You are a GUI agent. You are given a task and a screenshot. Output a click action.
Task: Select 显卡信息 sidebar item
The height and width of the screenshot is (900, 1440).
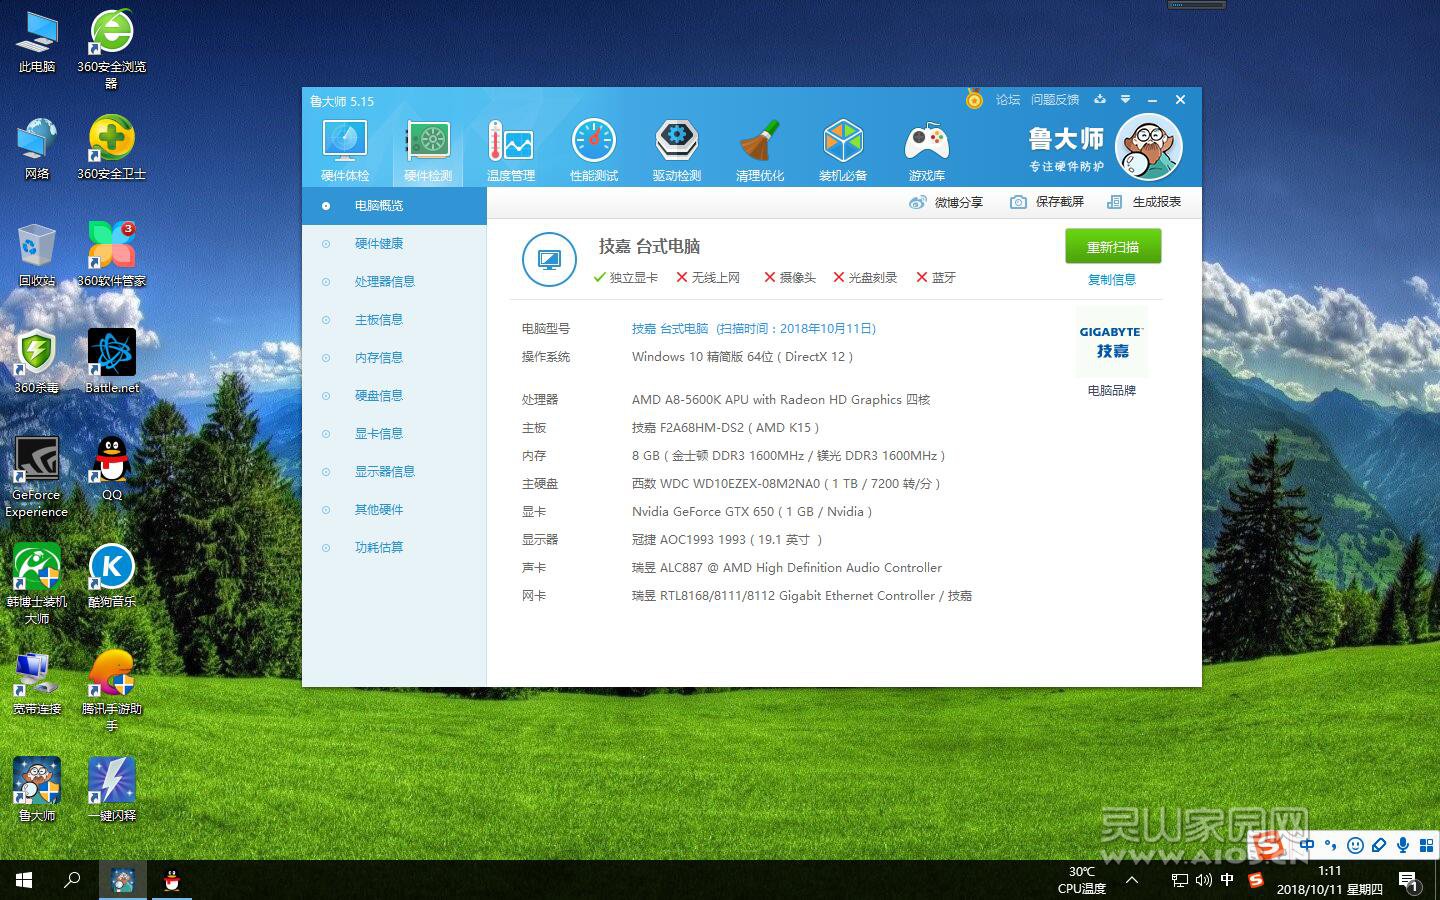pos(394,434)
